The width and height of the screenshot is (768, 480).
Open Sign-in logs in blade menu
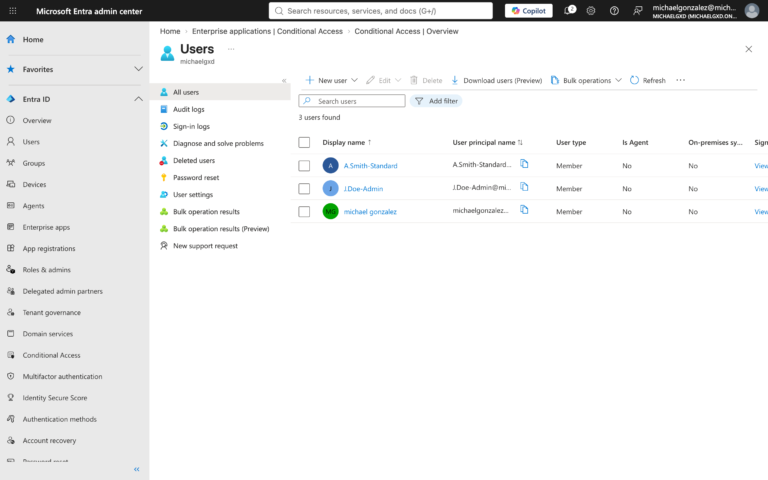pyautogui.click(x=191, y=126)
